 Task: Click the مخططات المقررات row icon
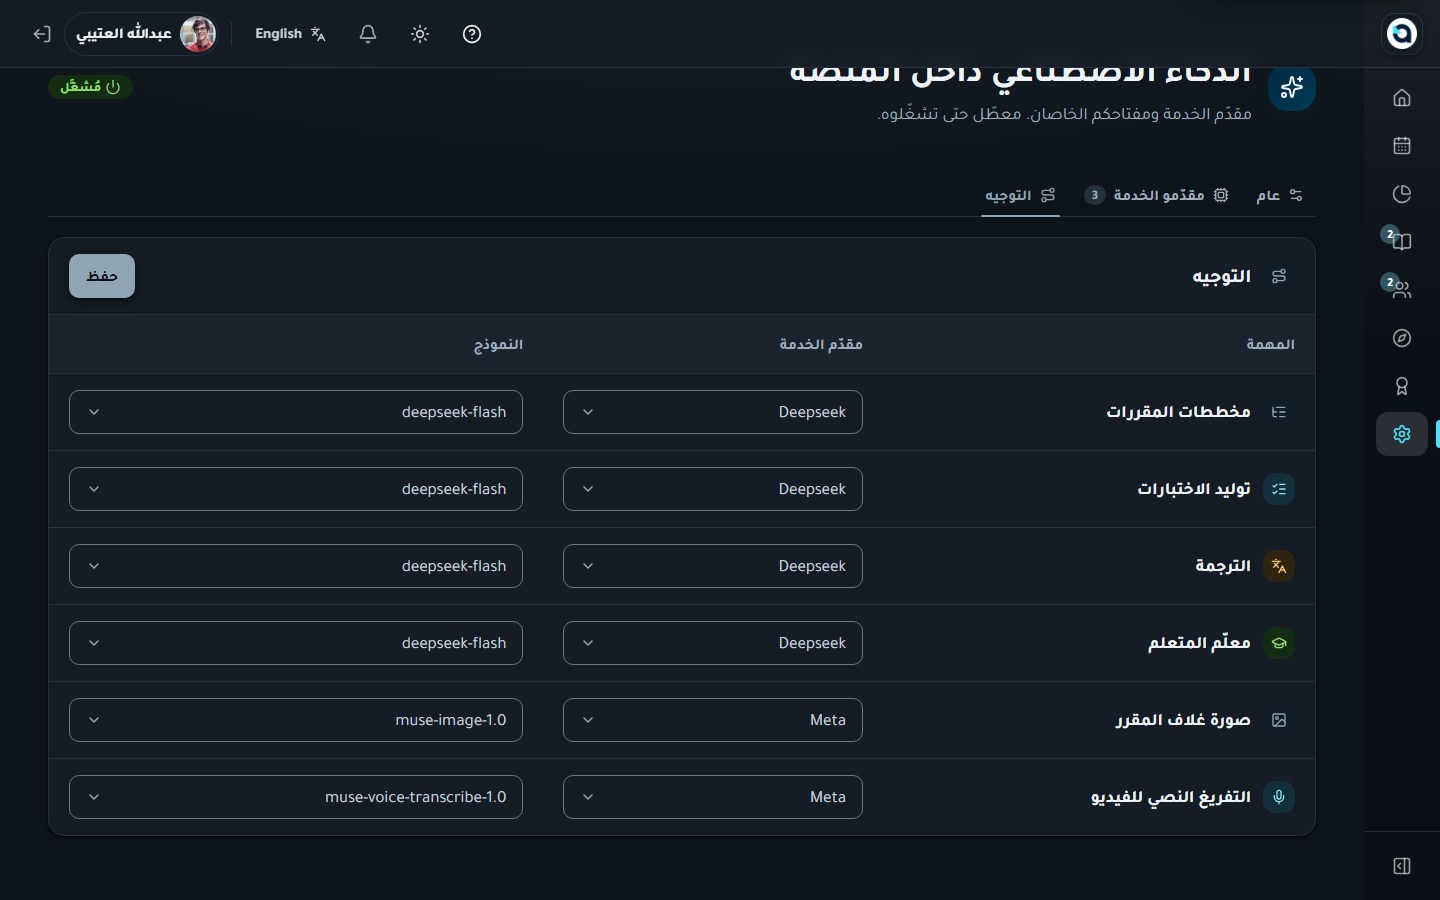[x=1278, y=412]
